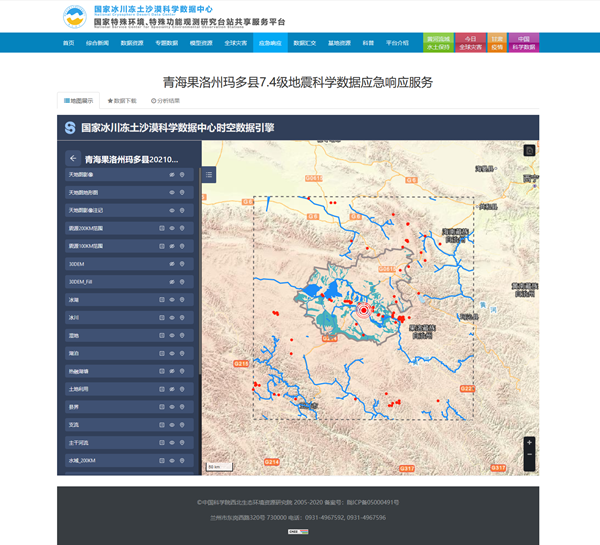This screenshot has width=600, height=545.
Task: Open the 平台介绍 navigation menu
Action: point(397,44)
